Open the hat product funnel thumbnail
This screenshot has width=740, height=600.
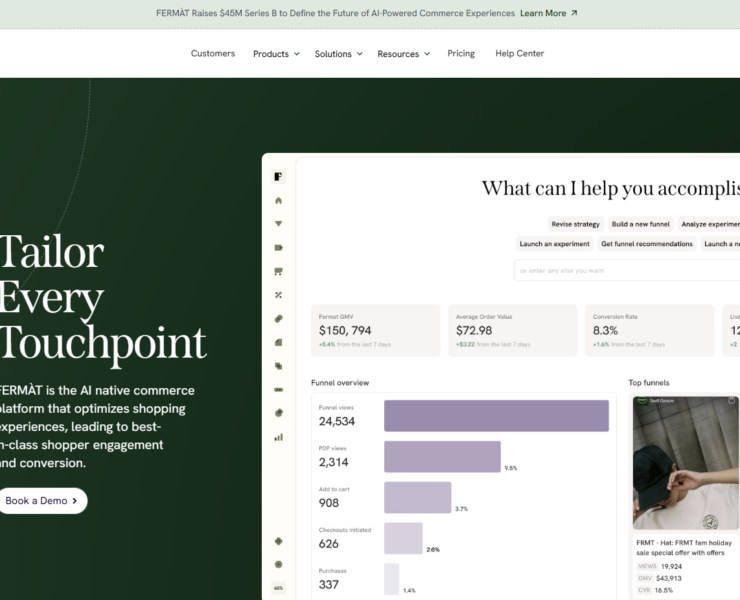click(686, 463)
